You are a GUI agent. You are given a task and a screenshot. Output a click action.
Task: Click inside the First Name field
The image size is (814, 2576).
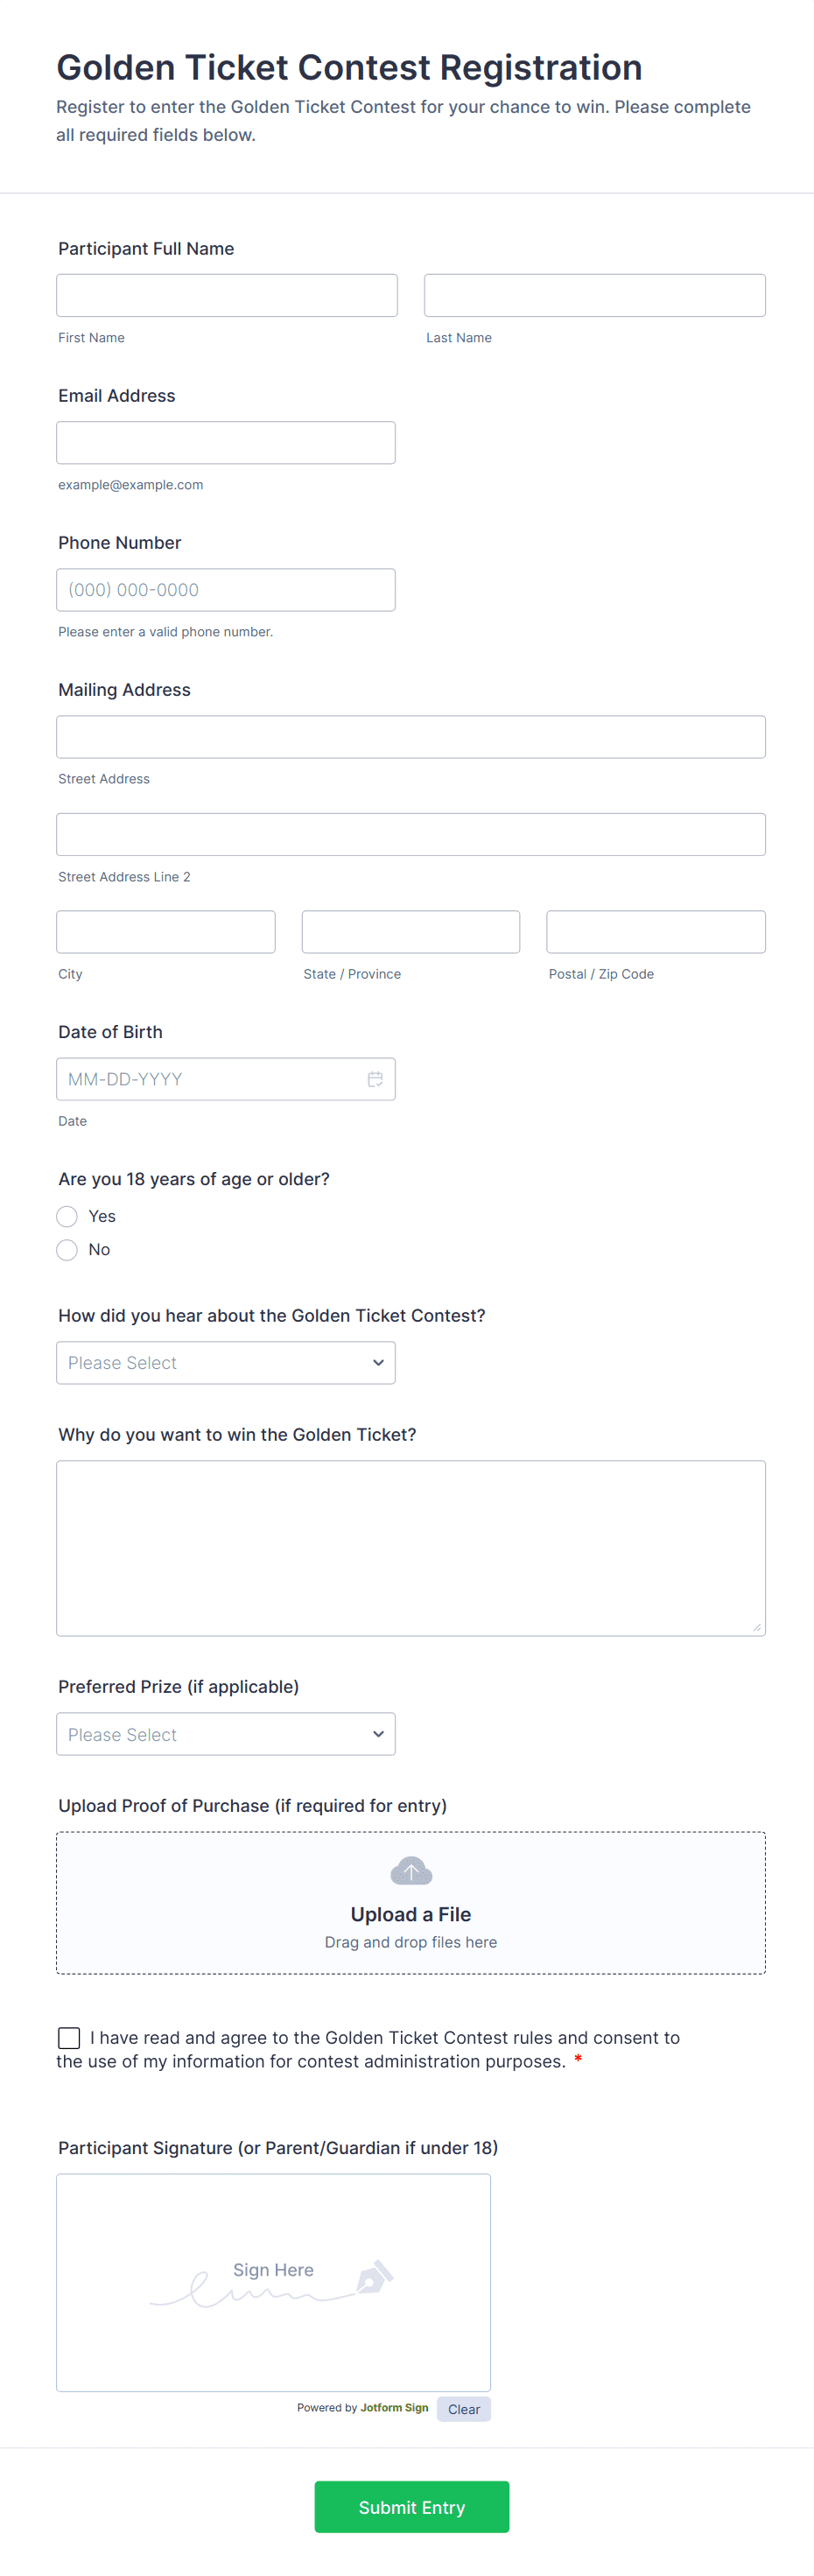click(x=226, y=294)
